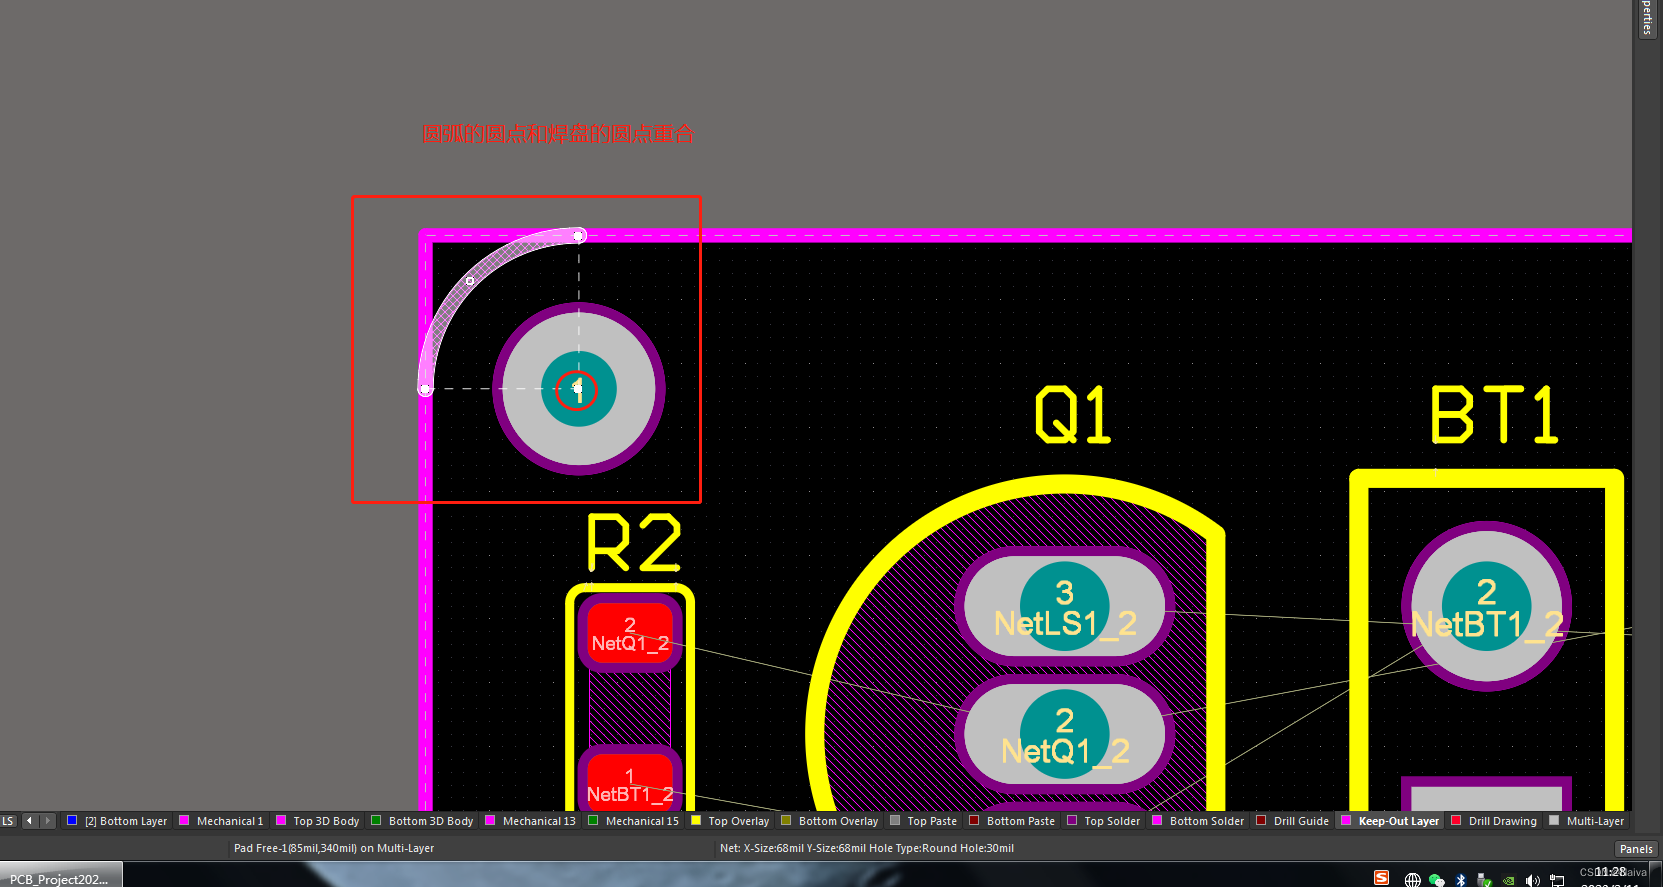Image resolution: width=1663 pixels, height=887 pixels.
Task: Click the 11:28 taskbar clock
Action: pyautogui.click(x=1610, y=873)
